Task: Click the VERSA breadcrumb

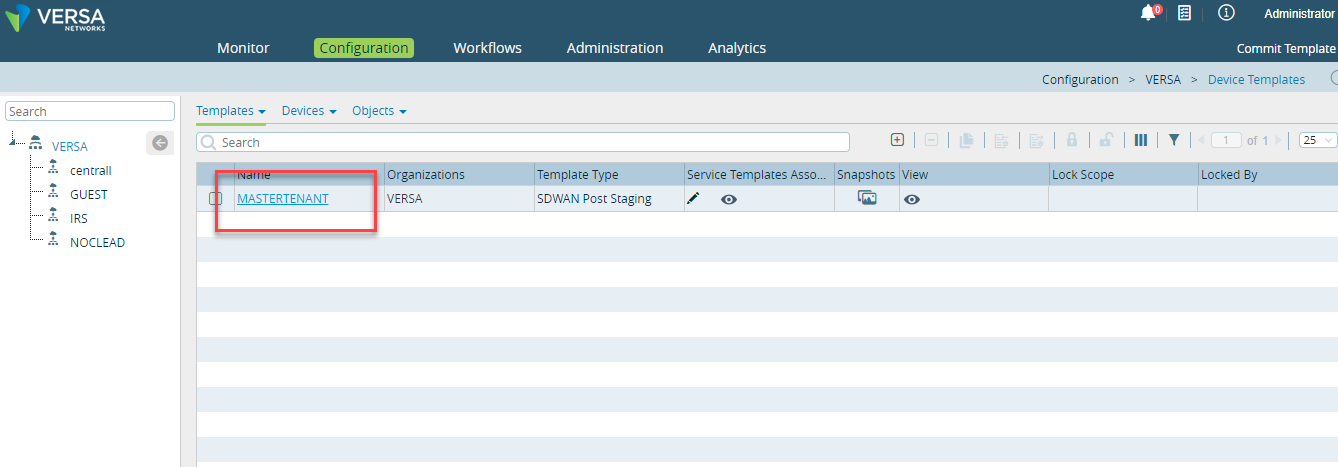Action: click(1163, 80)
